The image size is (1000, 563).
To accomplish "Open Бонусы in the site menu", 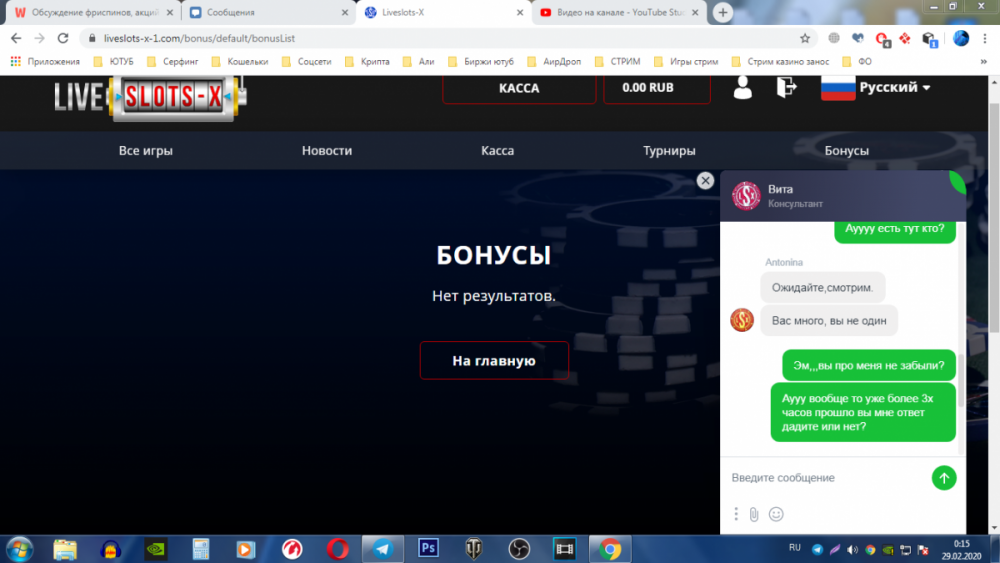I will 846,151.
